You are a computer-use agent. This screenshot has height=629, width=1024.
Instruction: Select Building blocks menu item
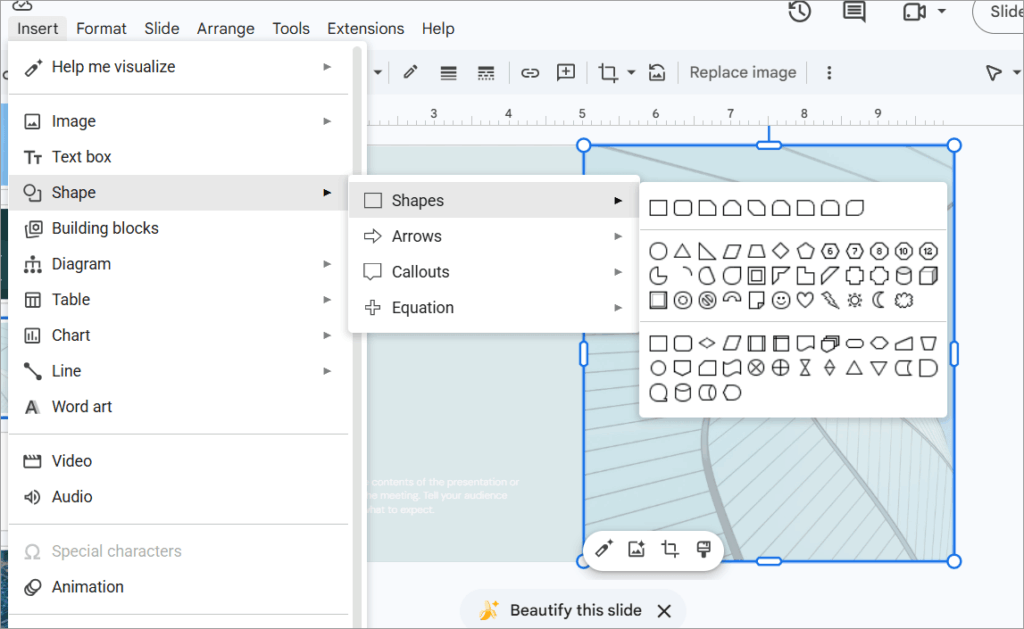pos(179,228)
